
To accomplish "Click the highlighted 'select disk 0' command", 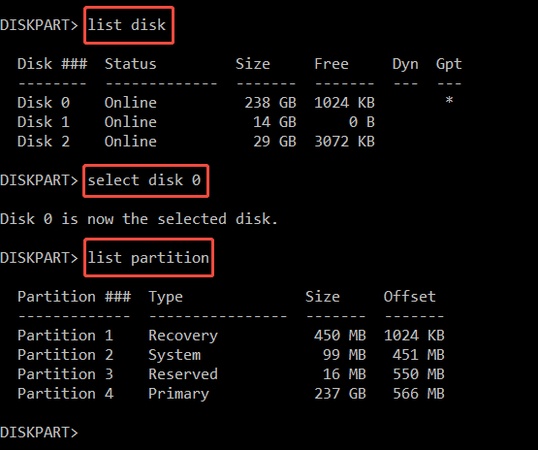I will 146,181.
